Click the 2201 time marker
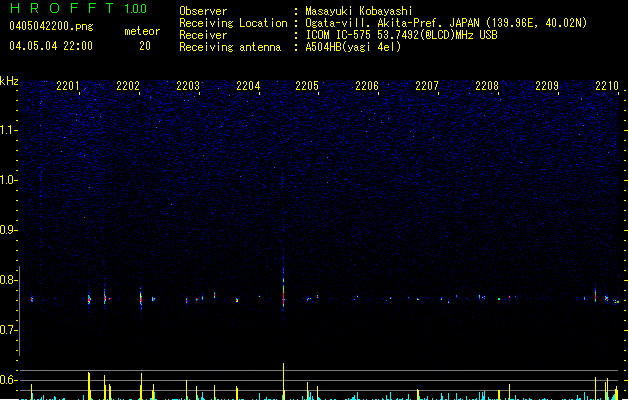 coord(68,85)
